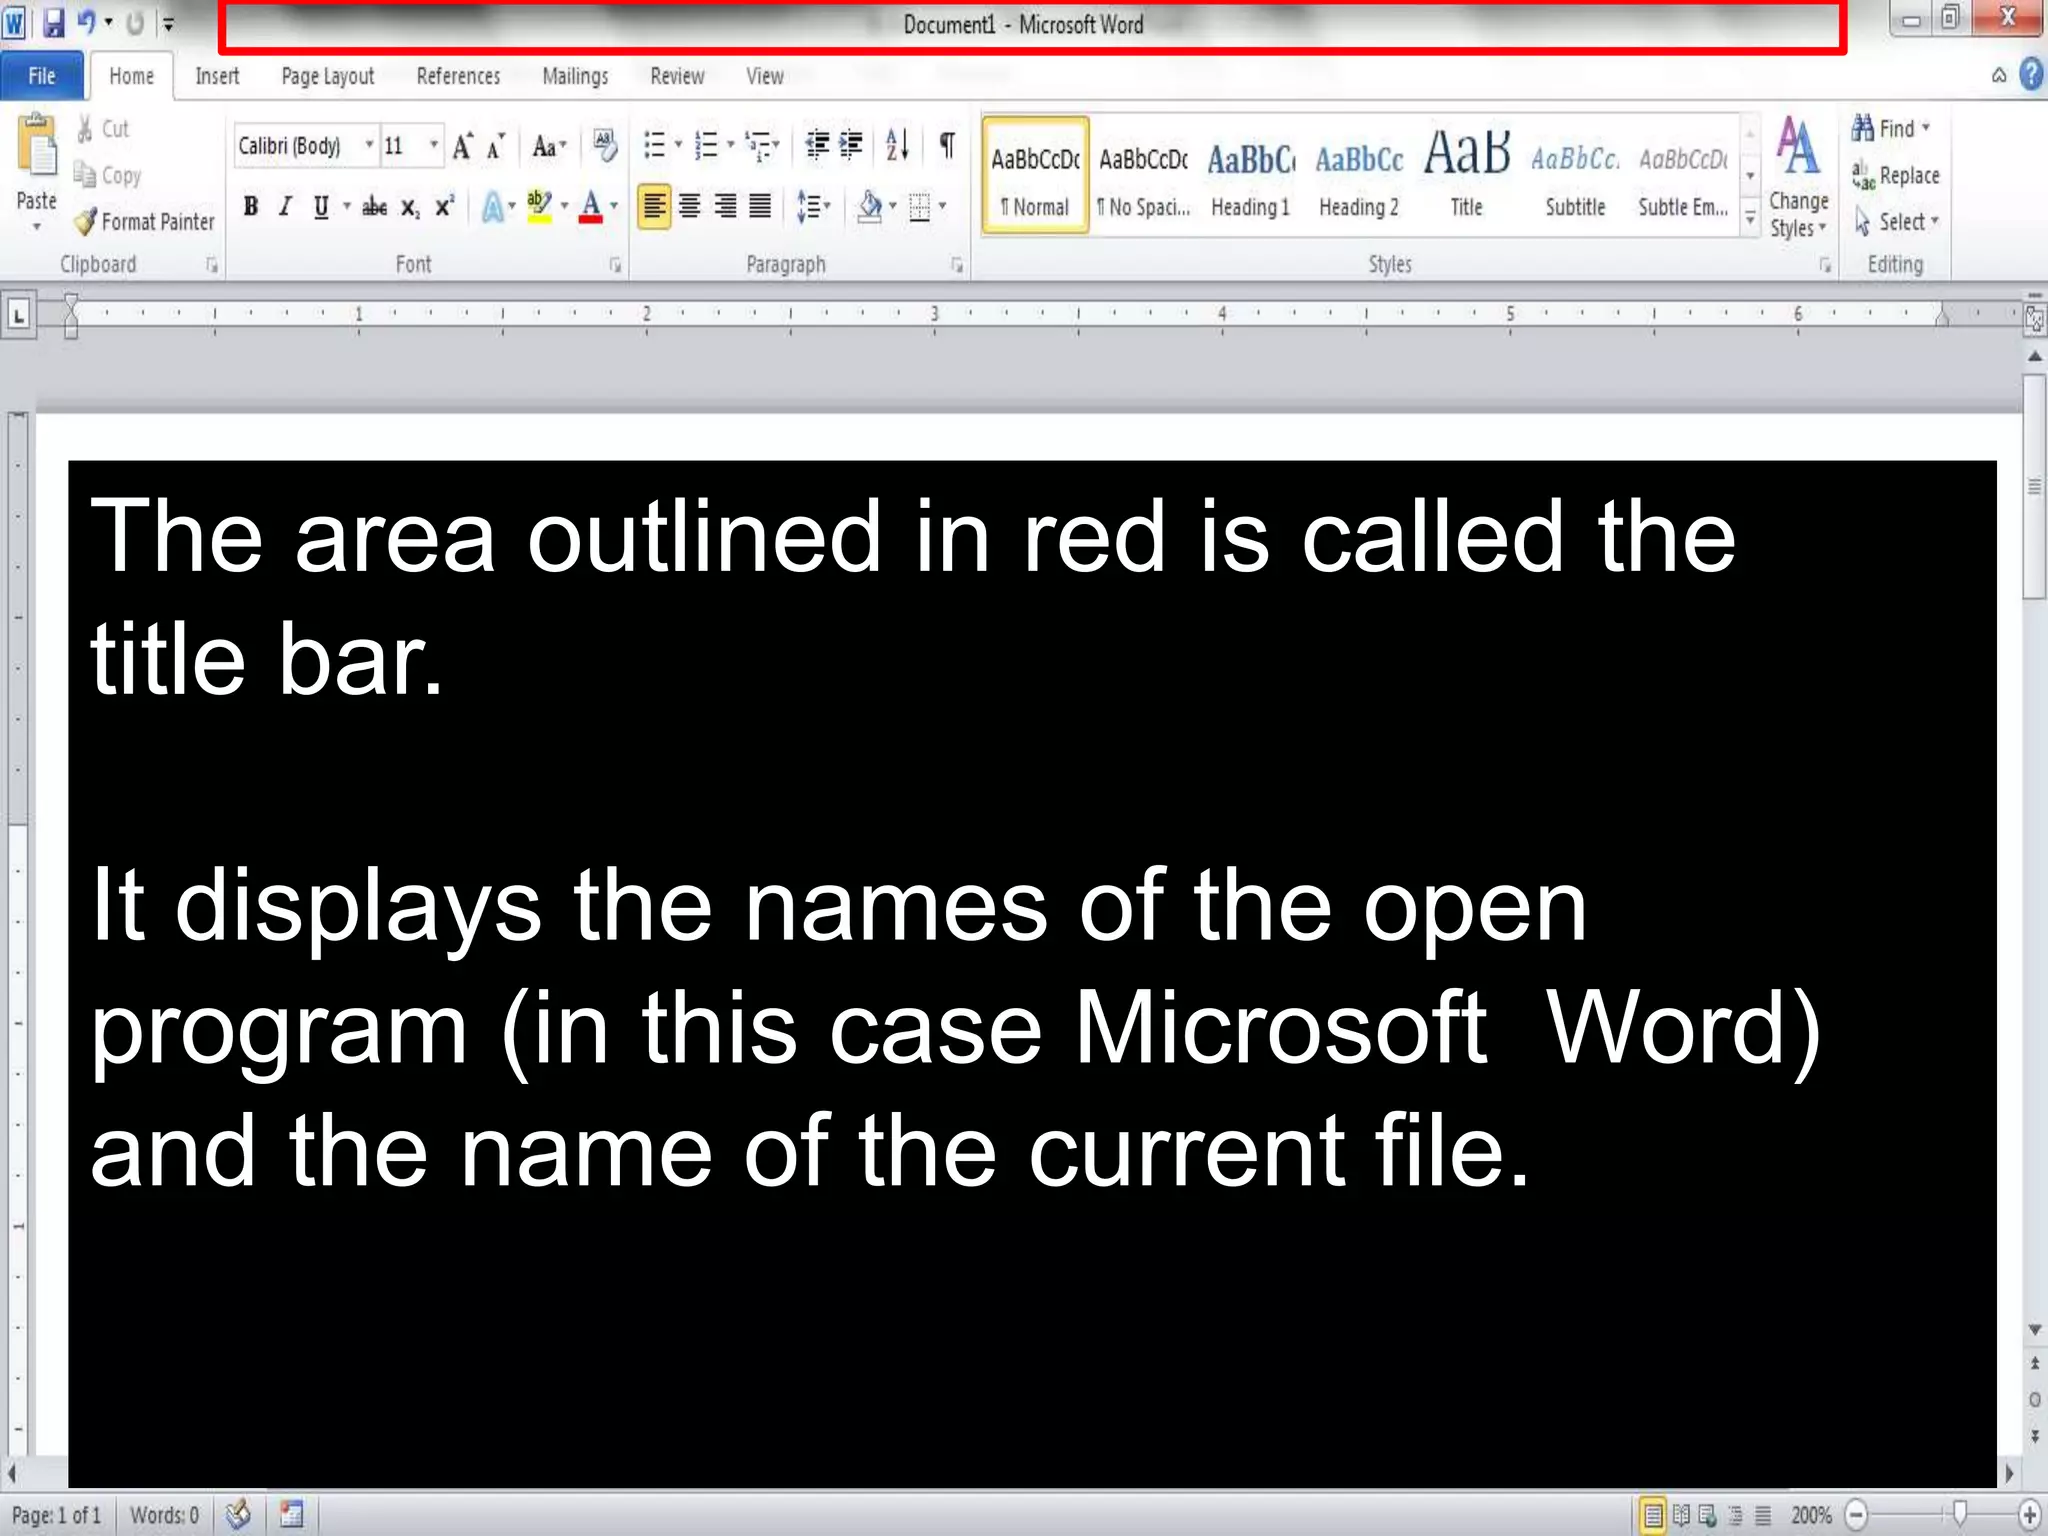Open the font color dropdown arrow
Screen dimensions: 2048x1536
point(614,207)
